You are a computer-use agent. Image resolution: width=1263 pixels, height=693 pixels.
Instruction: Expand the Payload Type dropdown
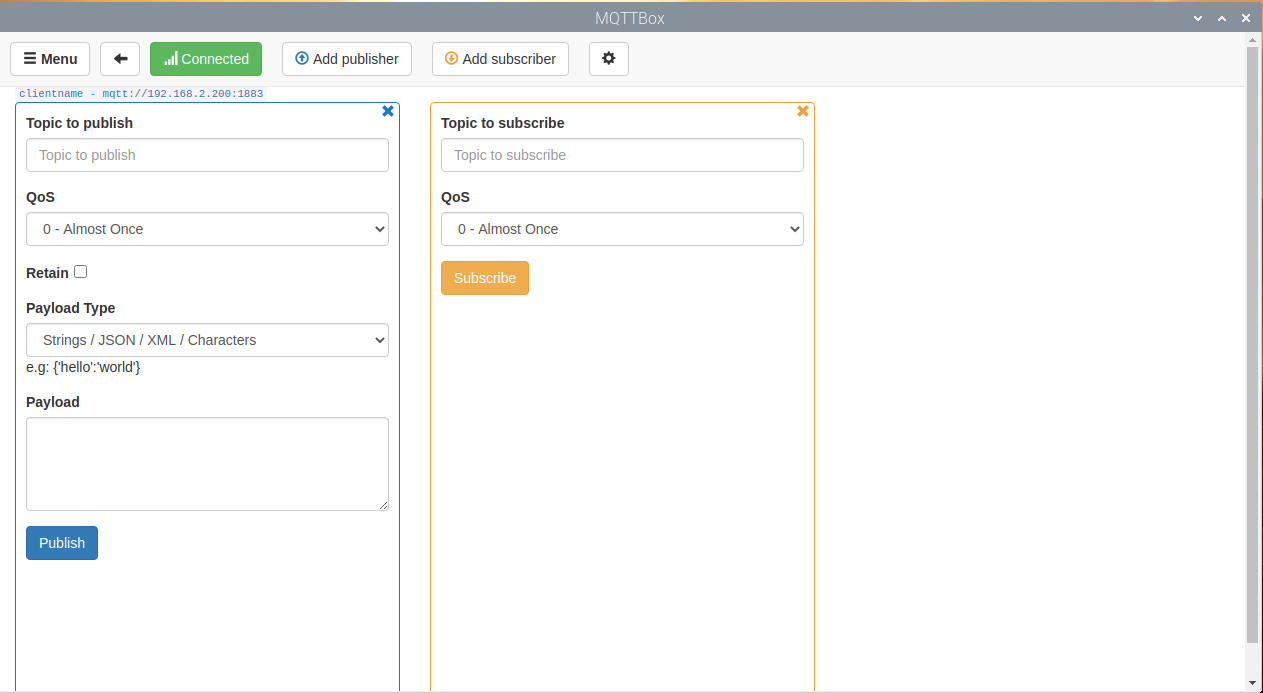pyautogui.click(x=207, y=340)
